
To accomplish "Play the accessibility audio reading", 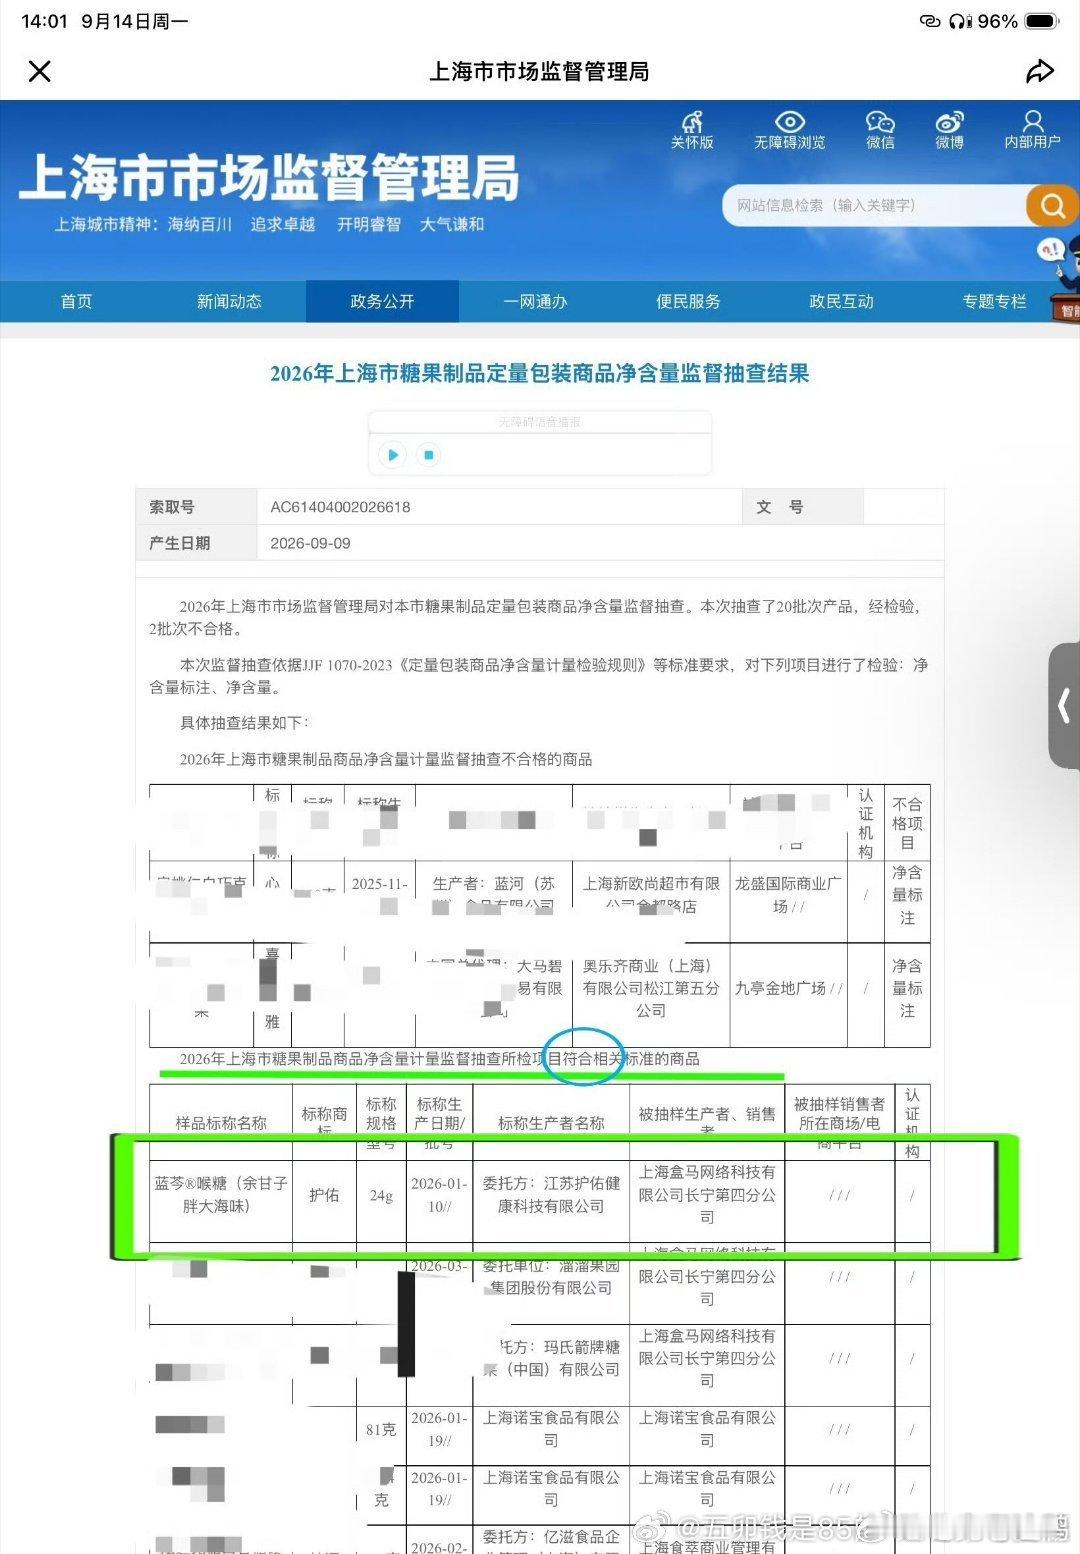I will [393, 455].
